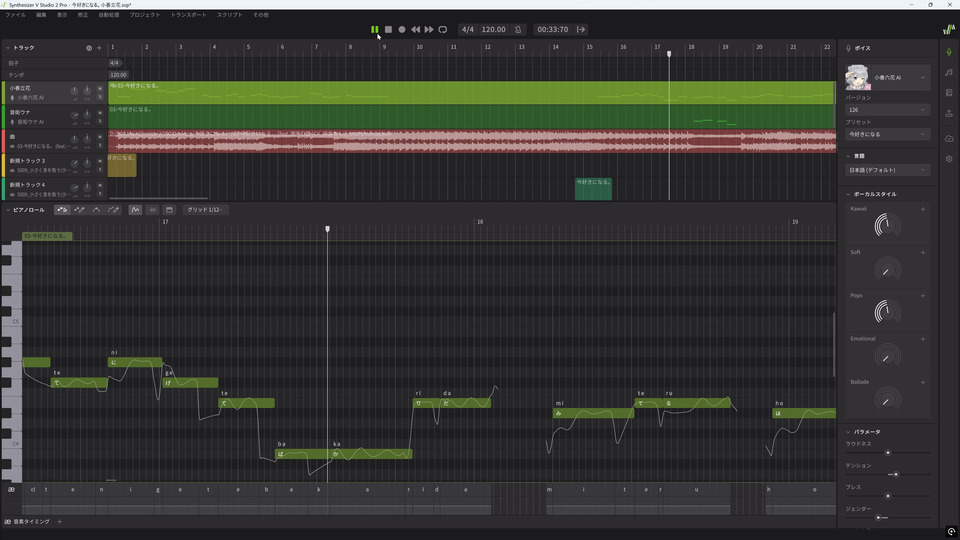960x540 pixels.
Task: Add a parameter panel with the plus next to 音素タイミング
Action: coord(59,522)
